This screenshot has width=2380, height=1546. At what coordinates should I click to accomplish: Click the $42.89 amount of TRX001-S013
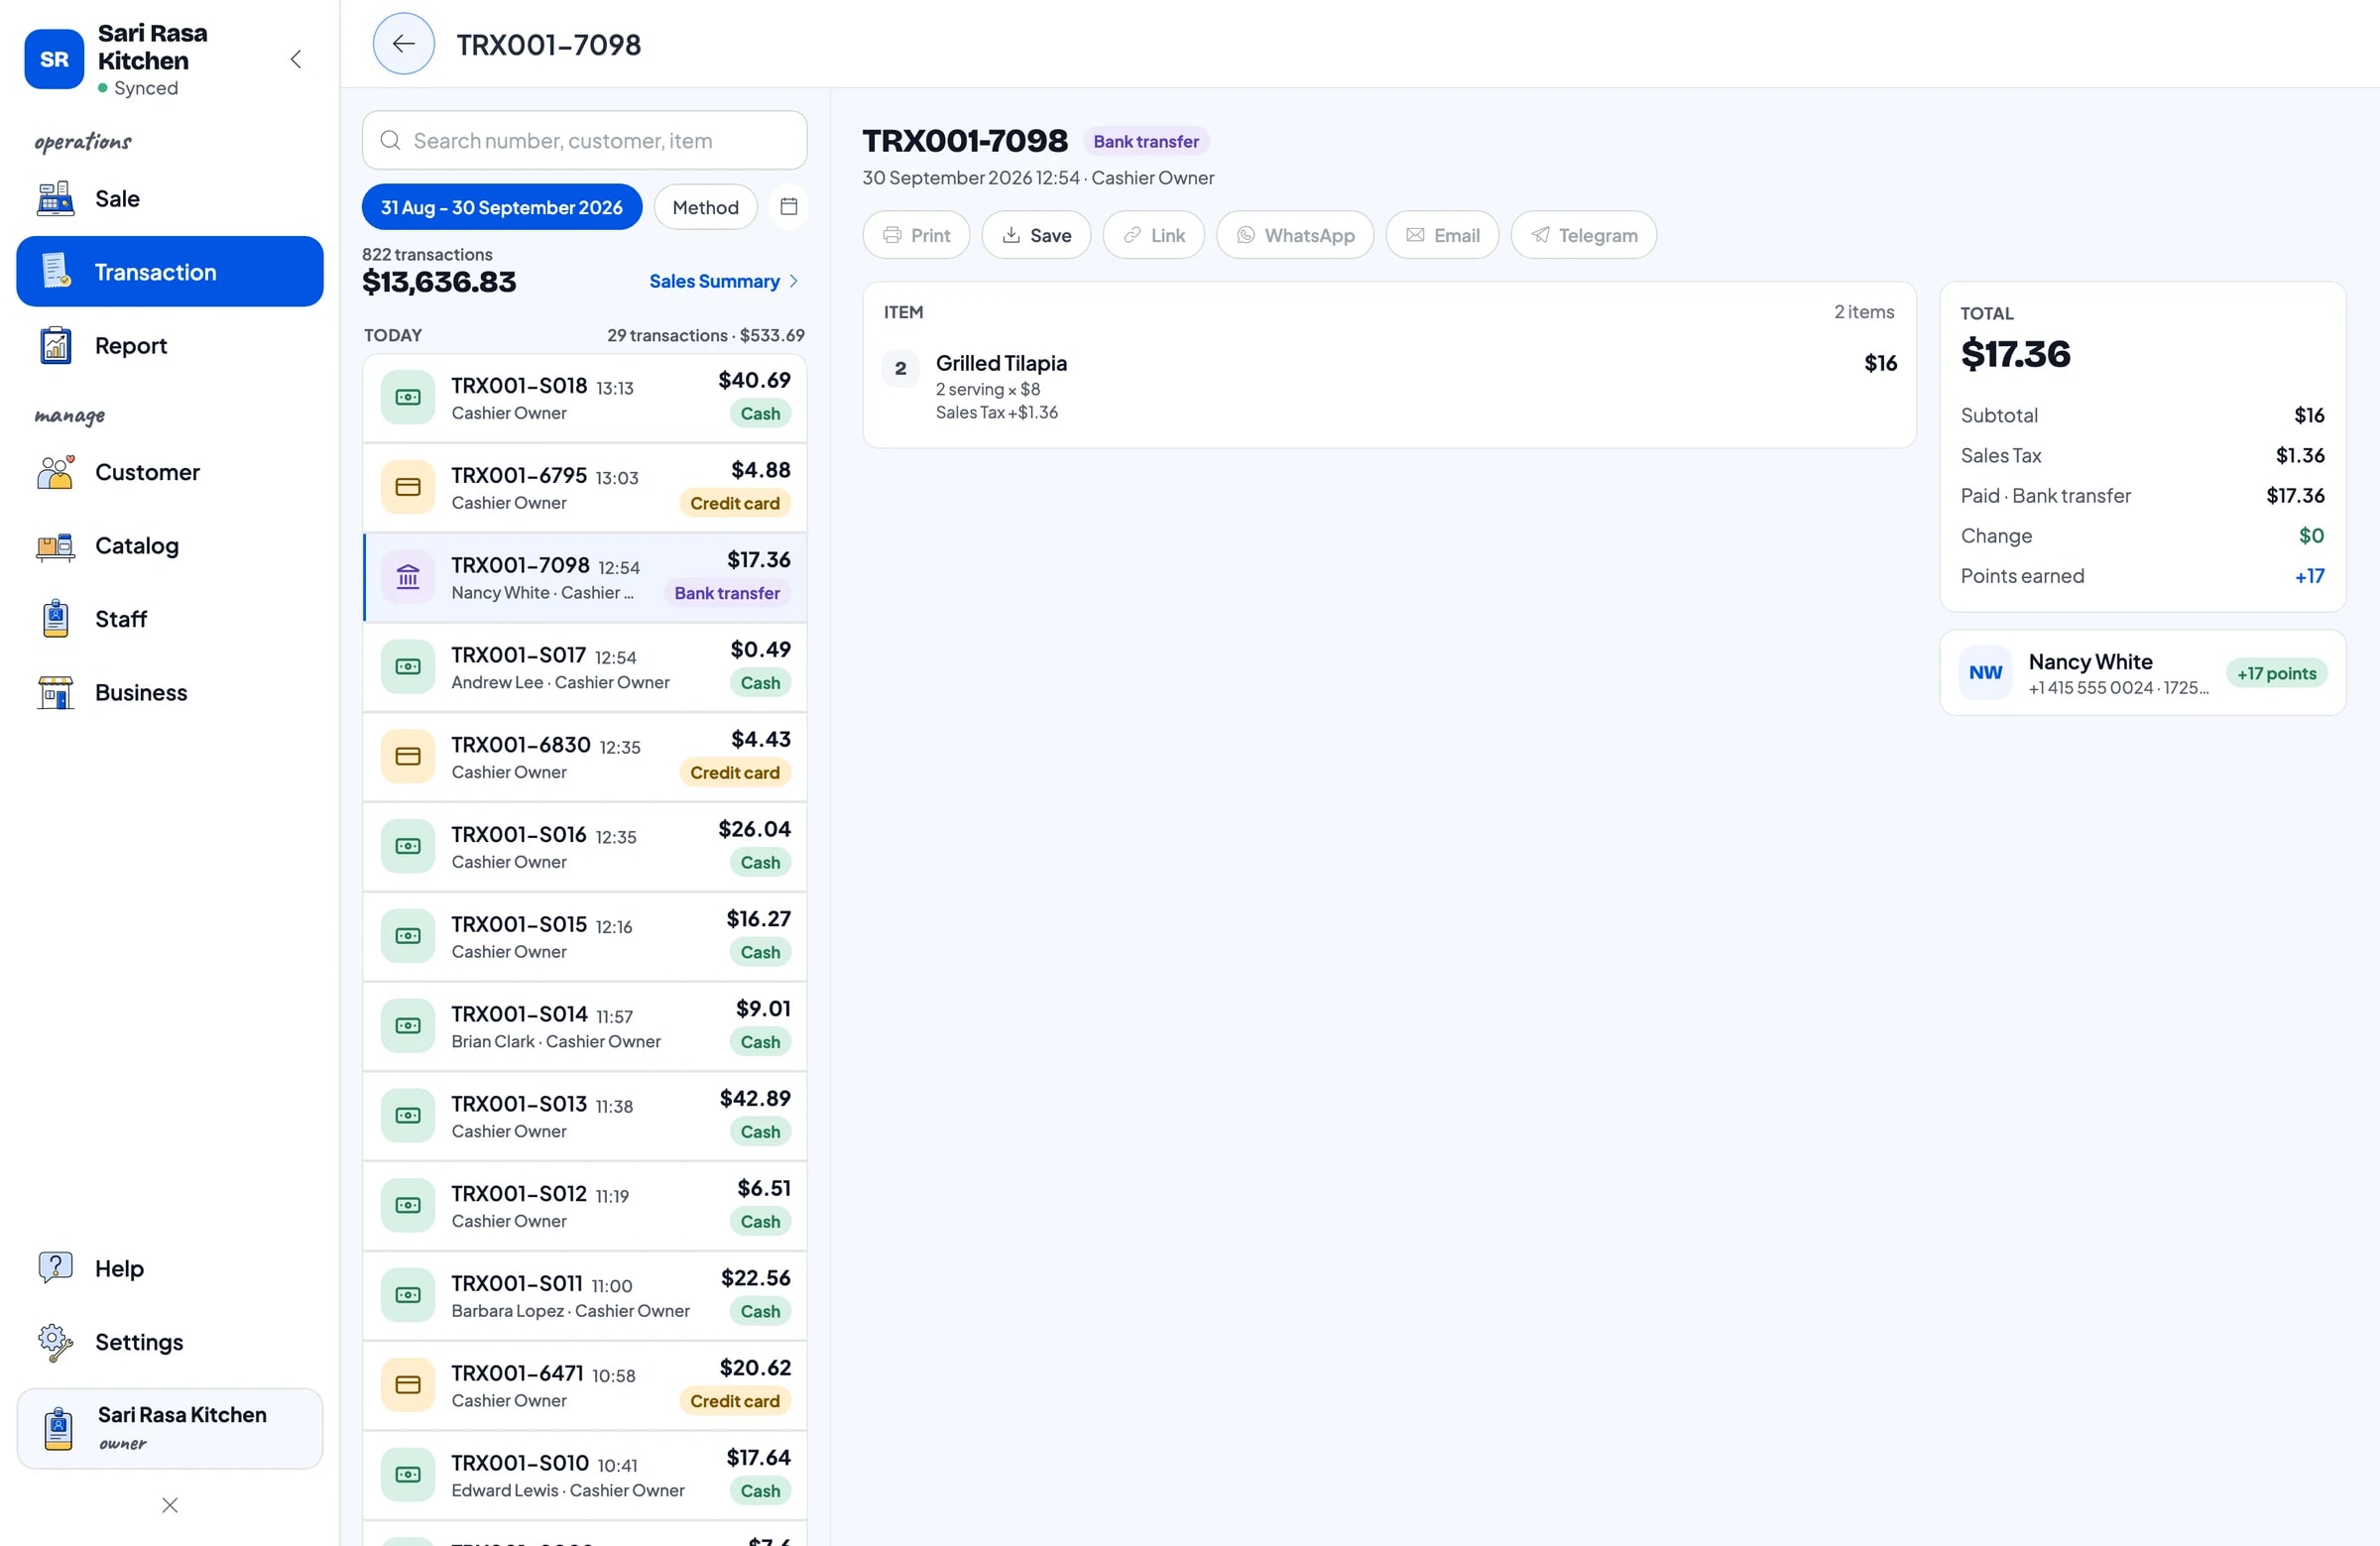pyautogui.click(x=755, y=1098)
